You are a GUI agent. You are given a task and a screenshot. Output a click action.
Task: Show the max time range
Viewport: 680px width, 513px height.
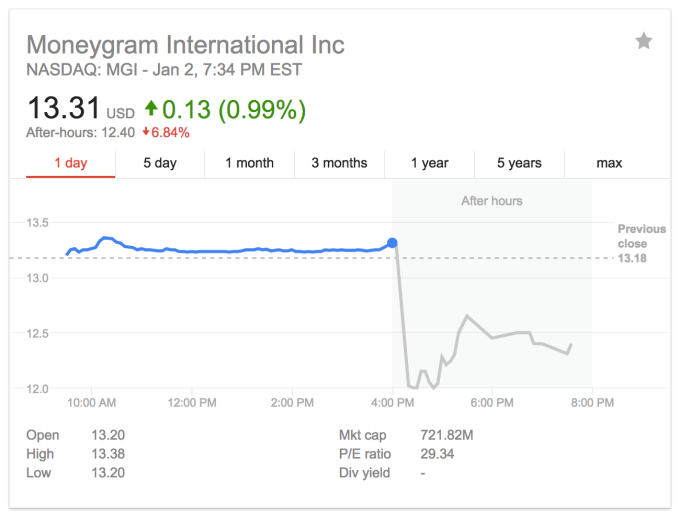pyautogui.click(x=609, y=163)
